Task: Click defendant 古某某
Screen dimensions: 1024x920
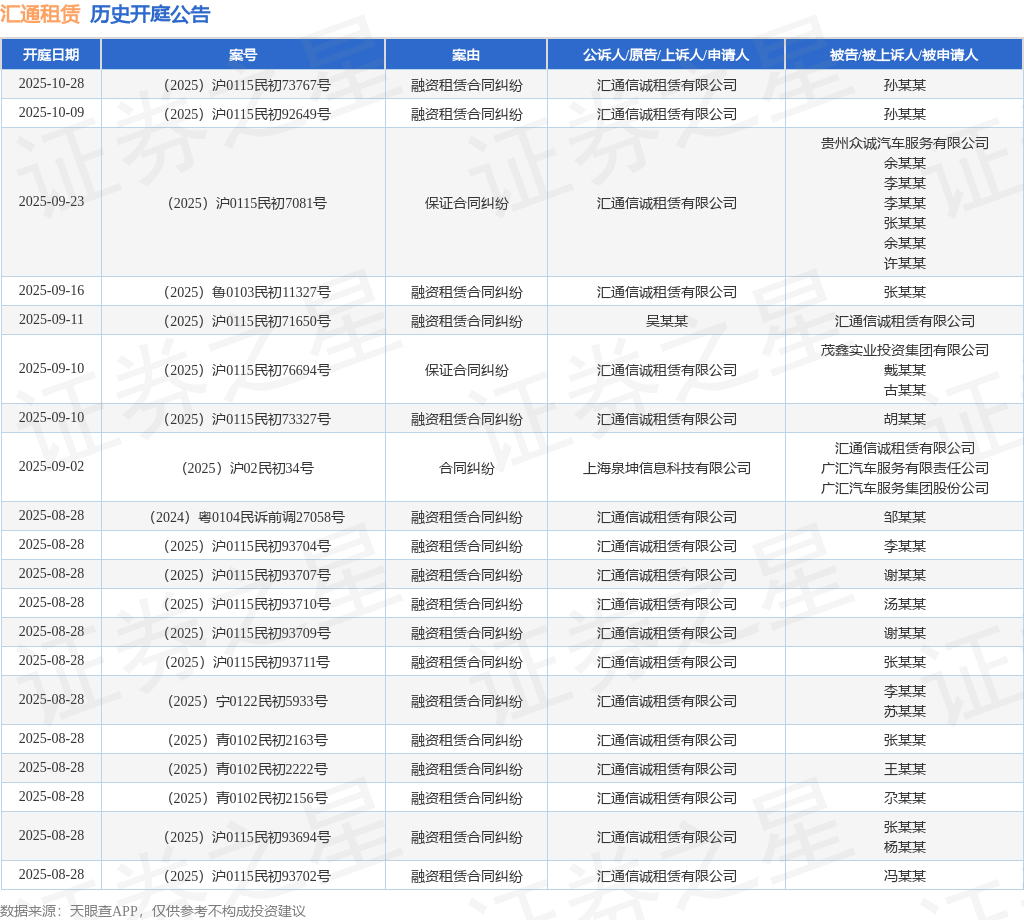Action: (904, 390)
